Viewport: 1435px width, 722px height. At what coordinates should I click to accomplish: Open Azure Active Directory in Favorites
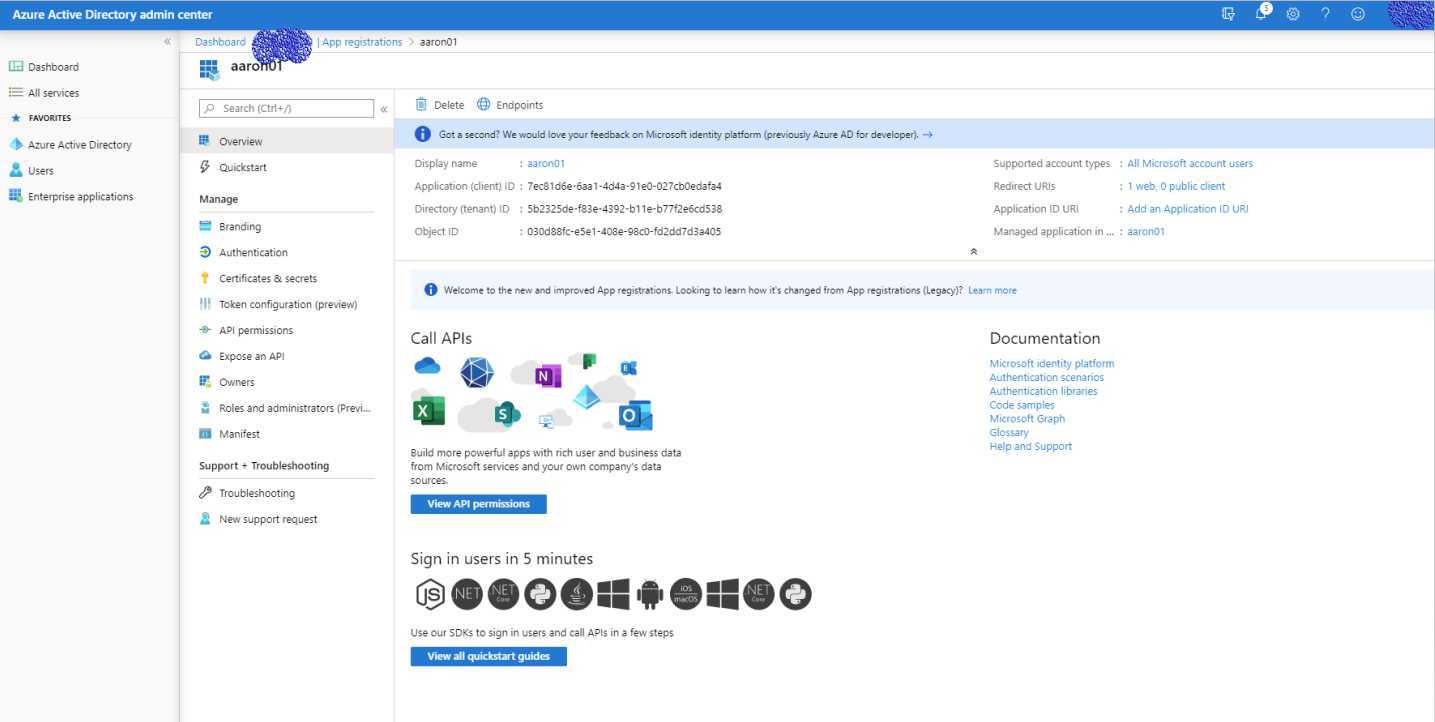tap(80, 145)
